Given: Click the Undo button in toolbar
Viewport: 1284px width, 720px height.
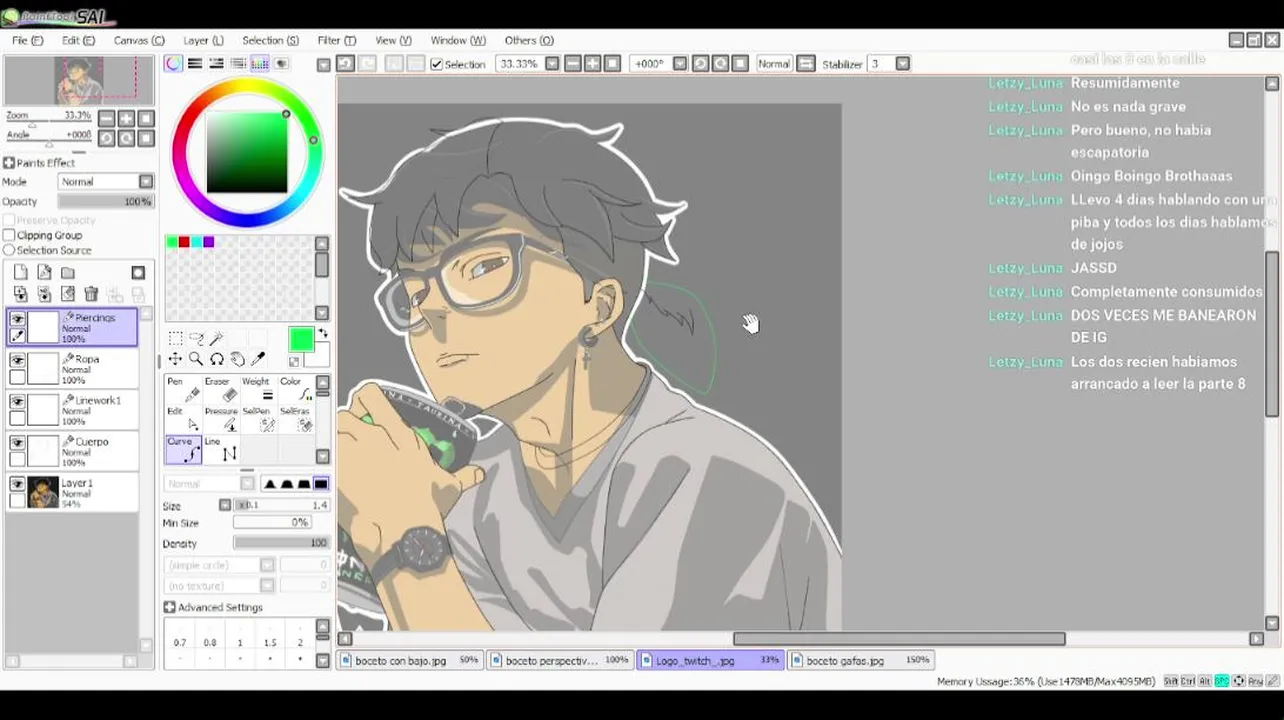Looking at the screenshot, I should (x=345, y=63).
